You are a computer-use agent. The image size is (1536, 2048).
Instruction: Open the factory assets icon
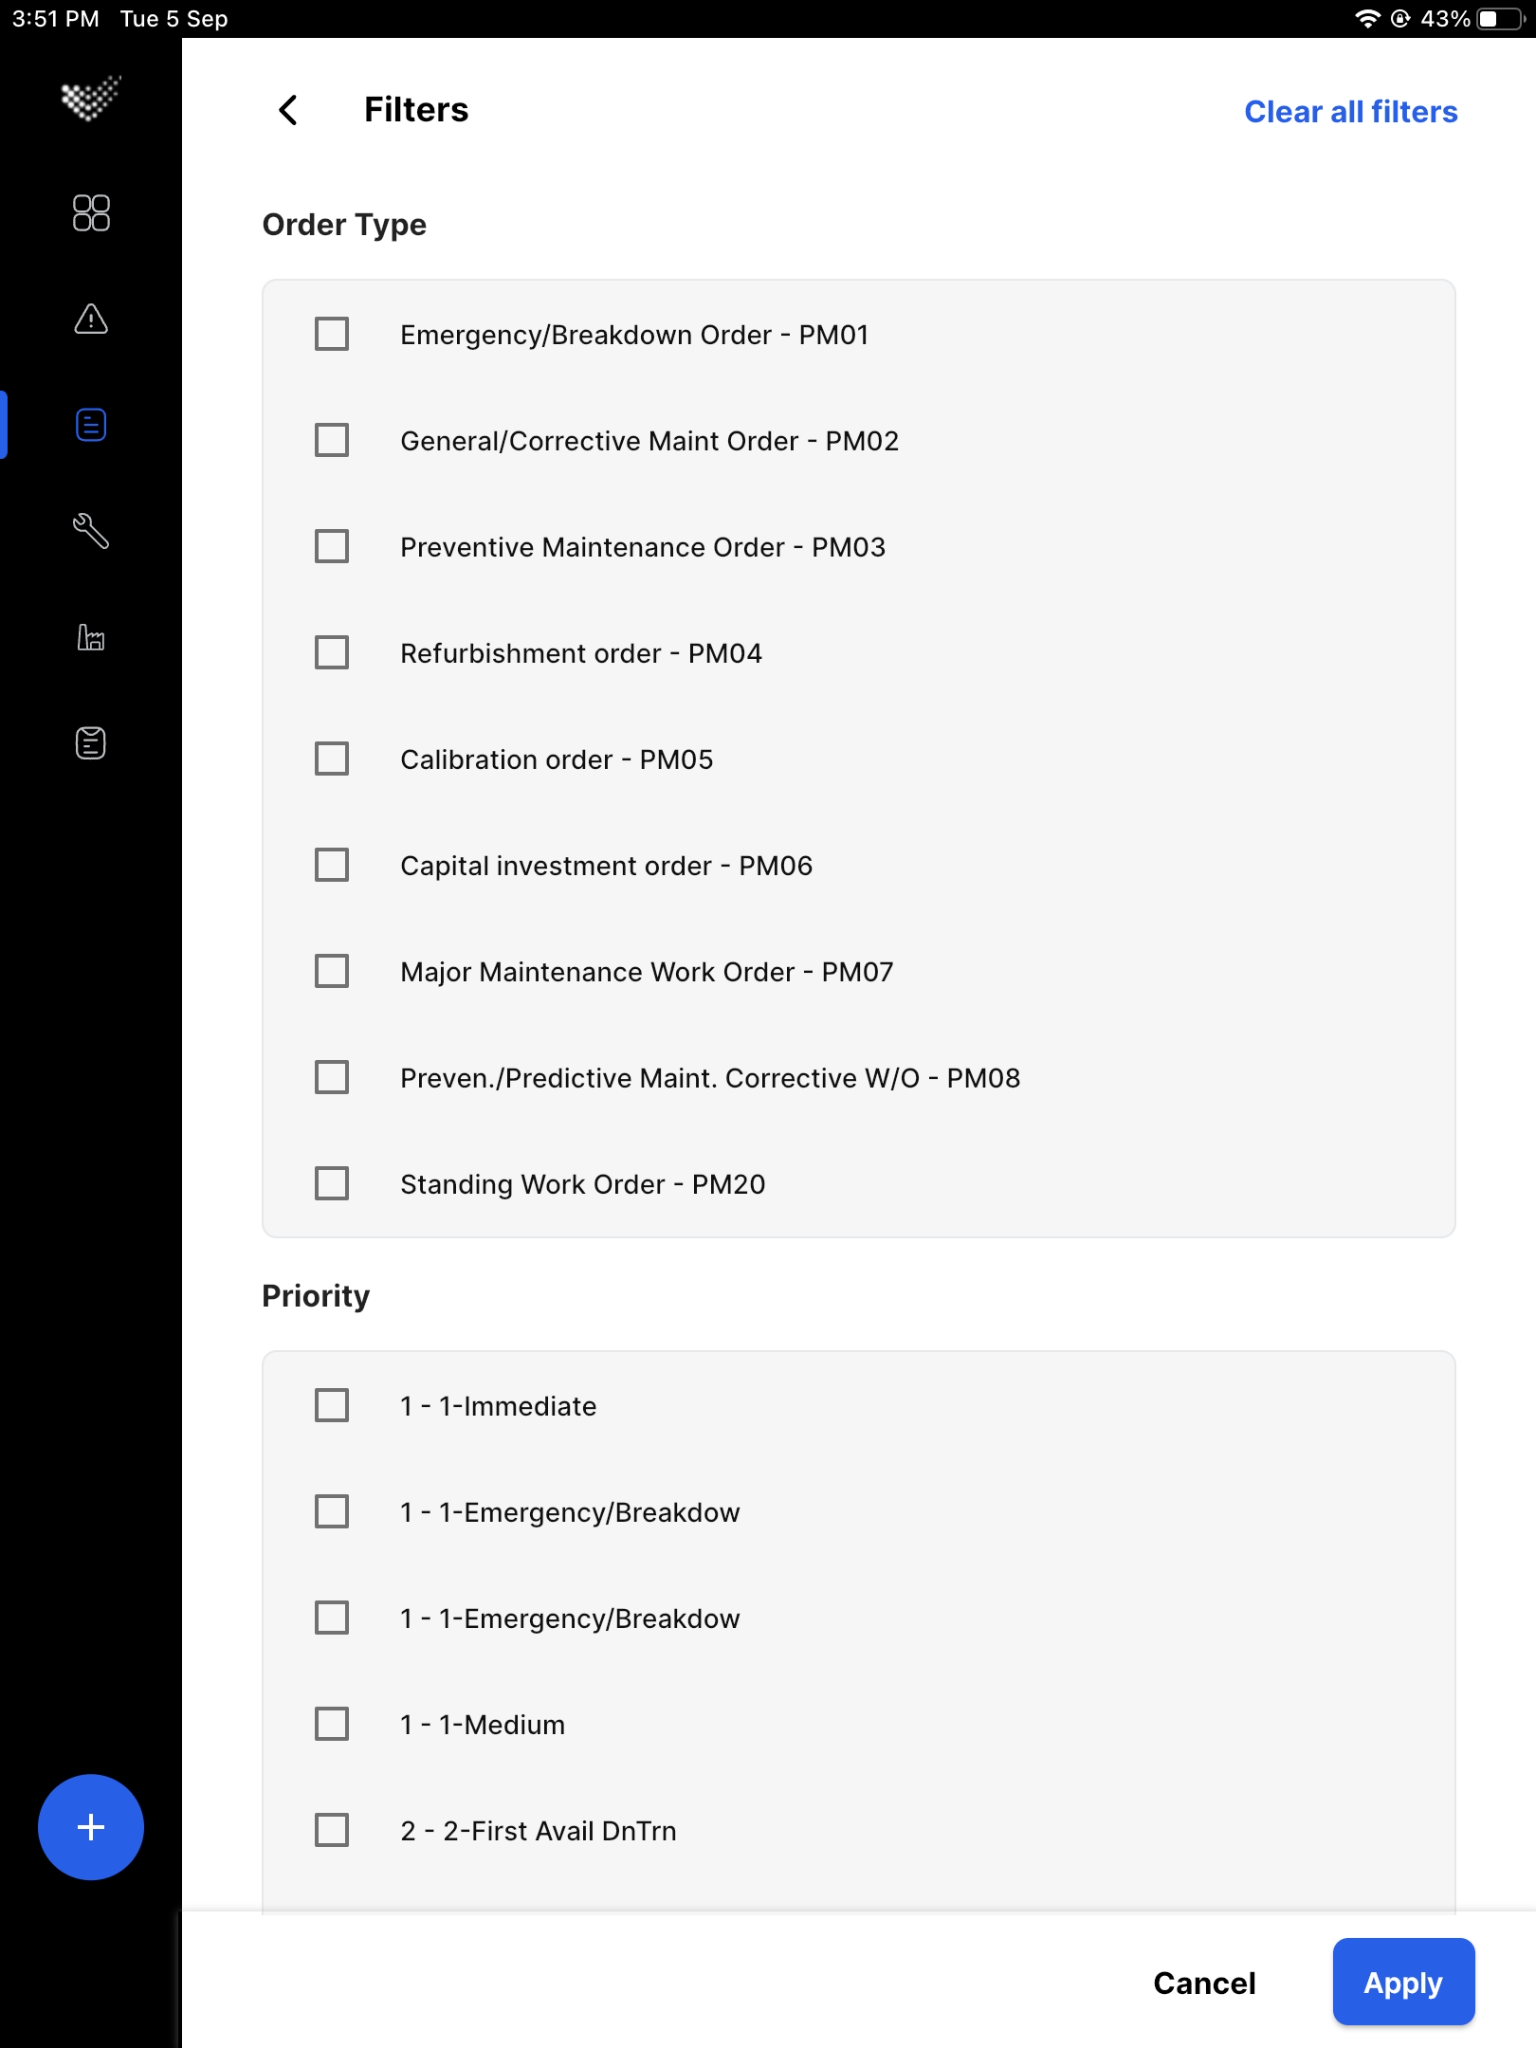(91, 638)
